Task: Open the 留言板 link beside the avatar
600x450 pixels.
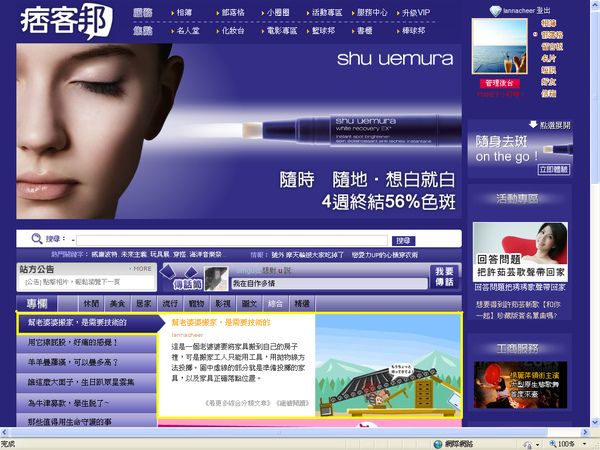Action: coord(552,47)
